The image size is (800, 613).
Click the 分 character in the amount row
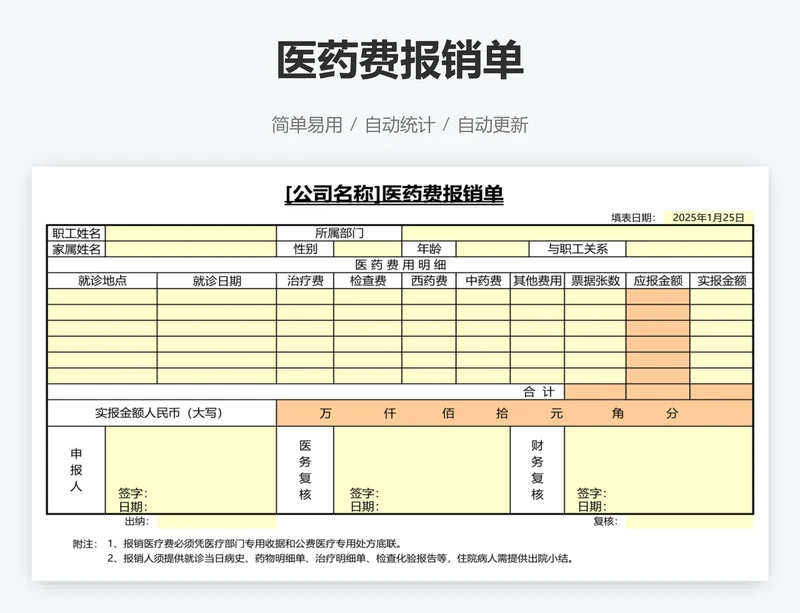pyautogui.click(x=672, y=413)
